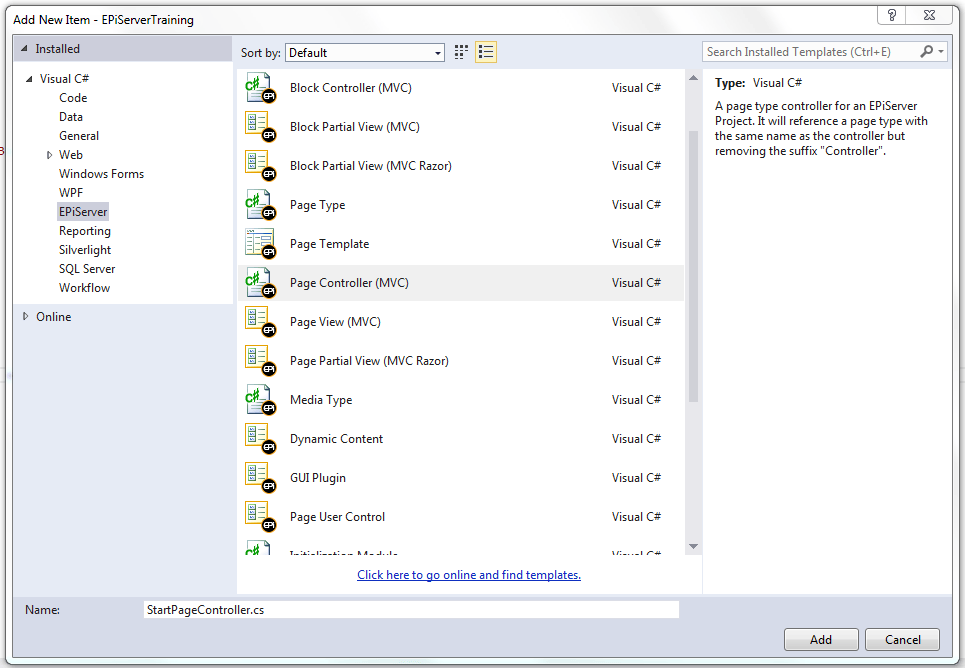Select the Page Template name text
Image resolution: width=965 pixels, height=668 pixels.
click(x=329, y=244)
